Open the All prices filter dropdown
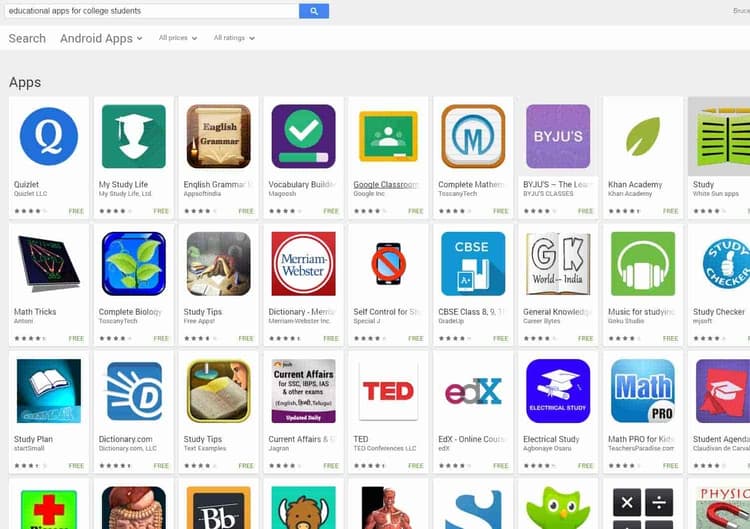Image resolution: width=750 pixels, height=529 pixels. [x=178, y=38]
